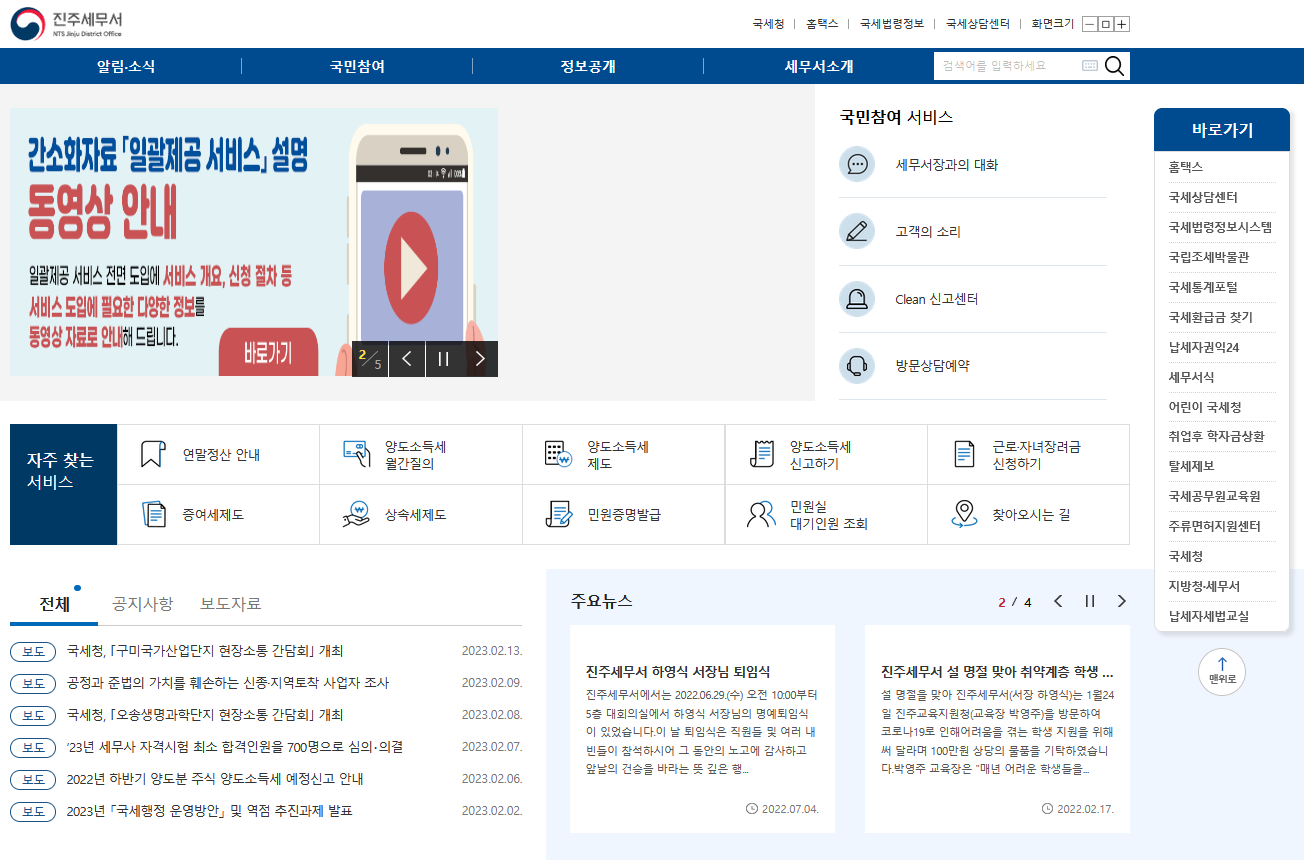Open 신종·지역토착 사업자 조사 article

tap(228, 683)
